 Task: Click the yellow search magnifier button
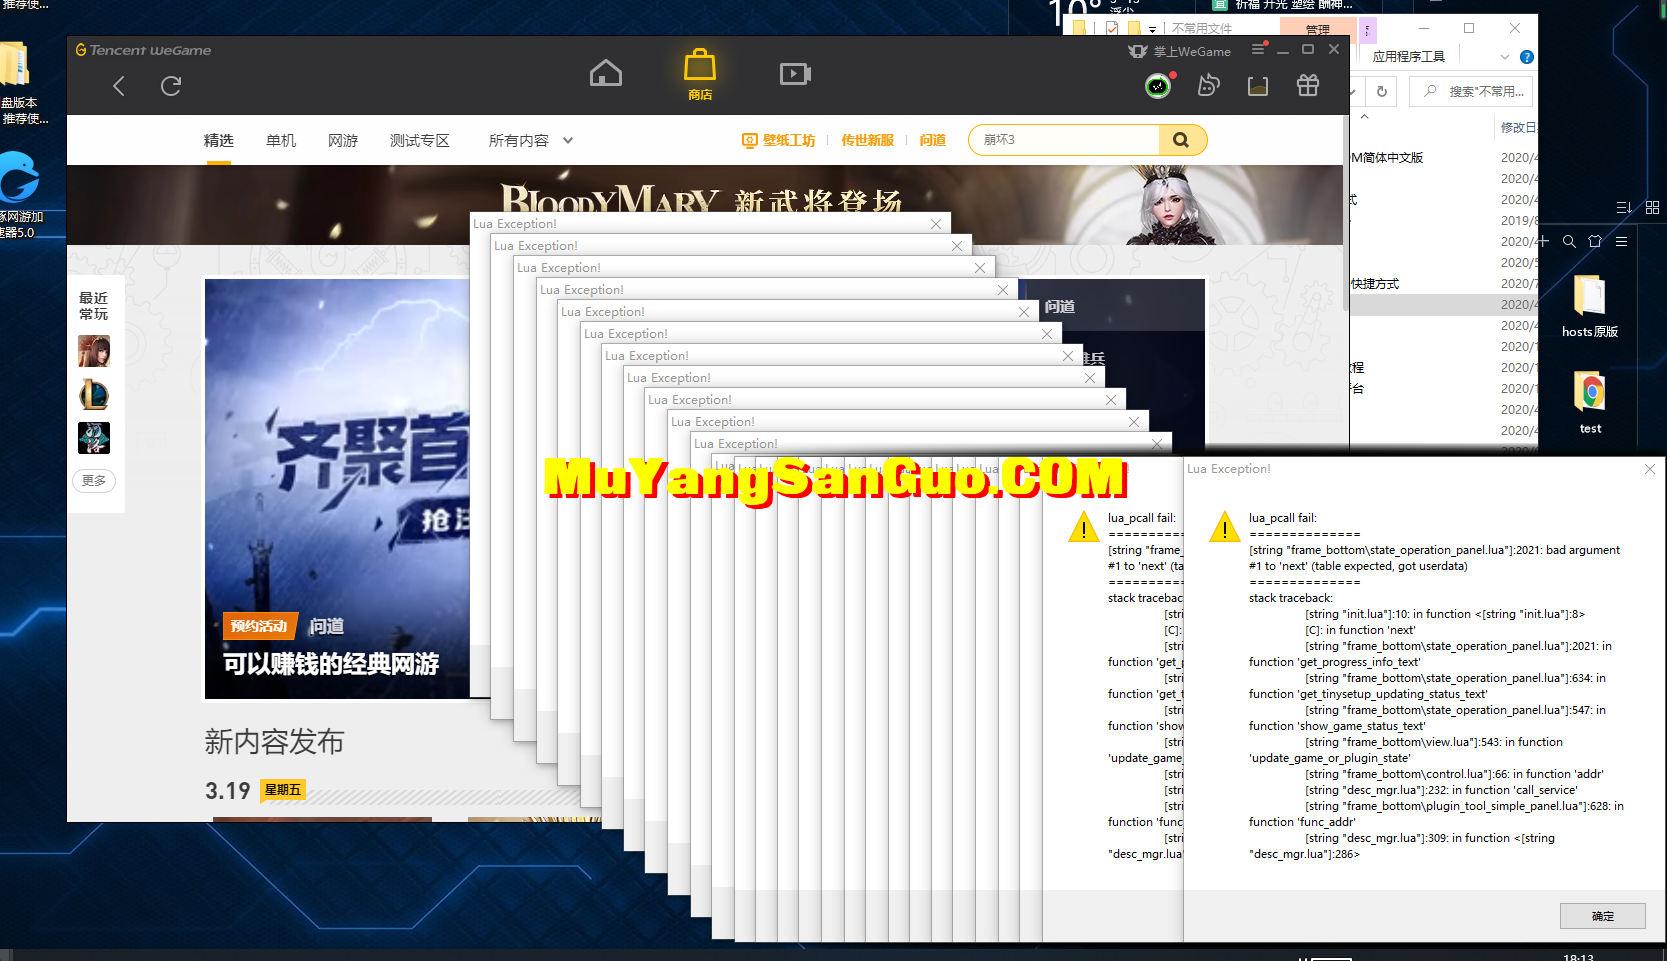click(x=1181, y=140)
